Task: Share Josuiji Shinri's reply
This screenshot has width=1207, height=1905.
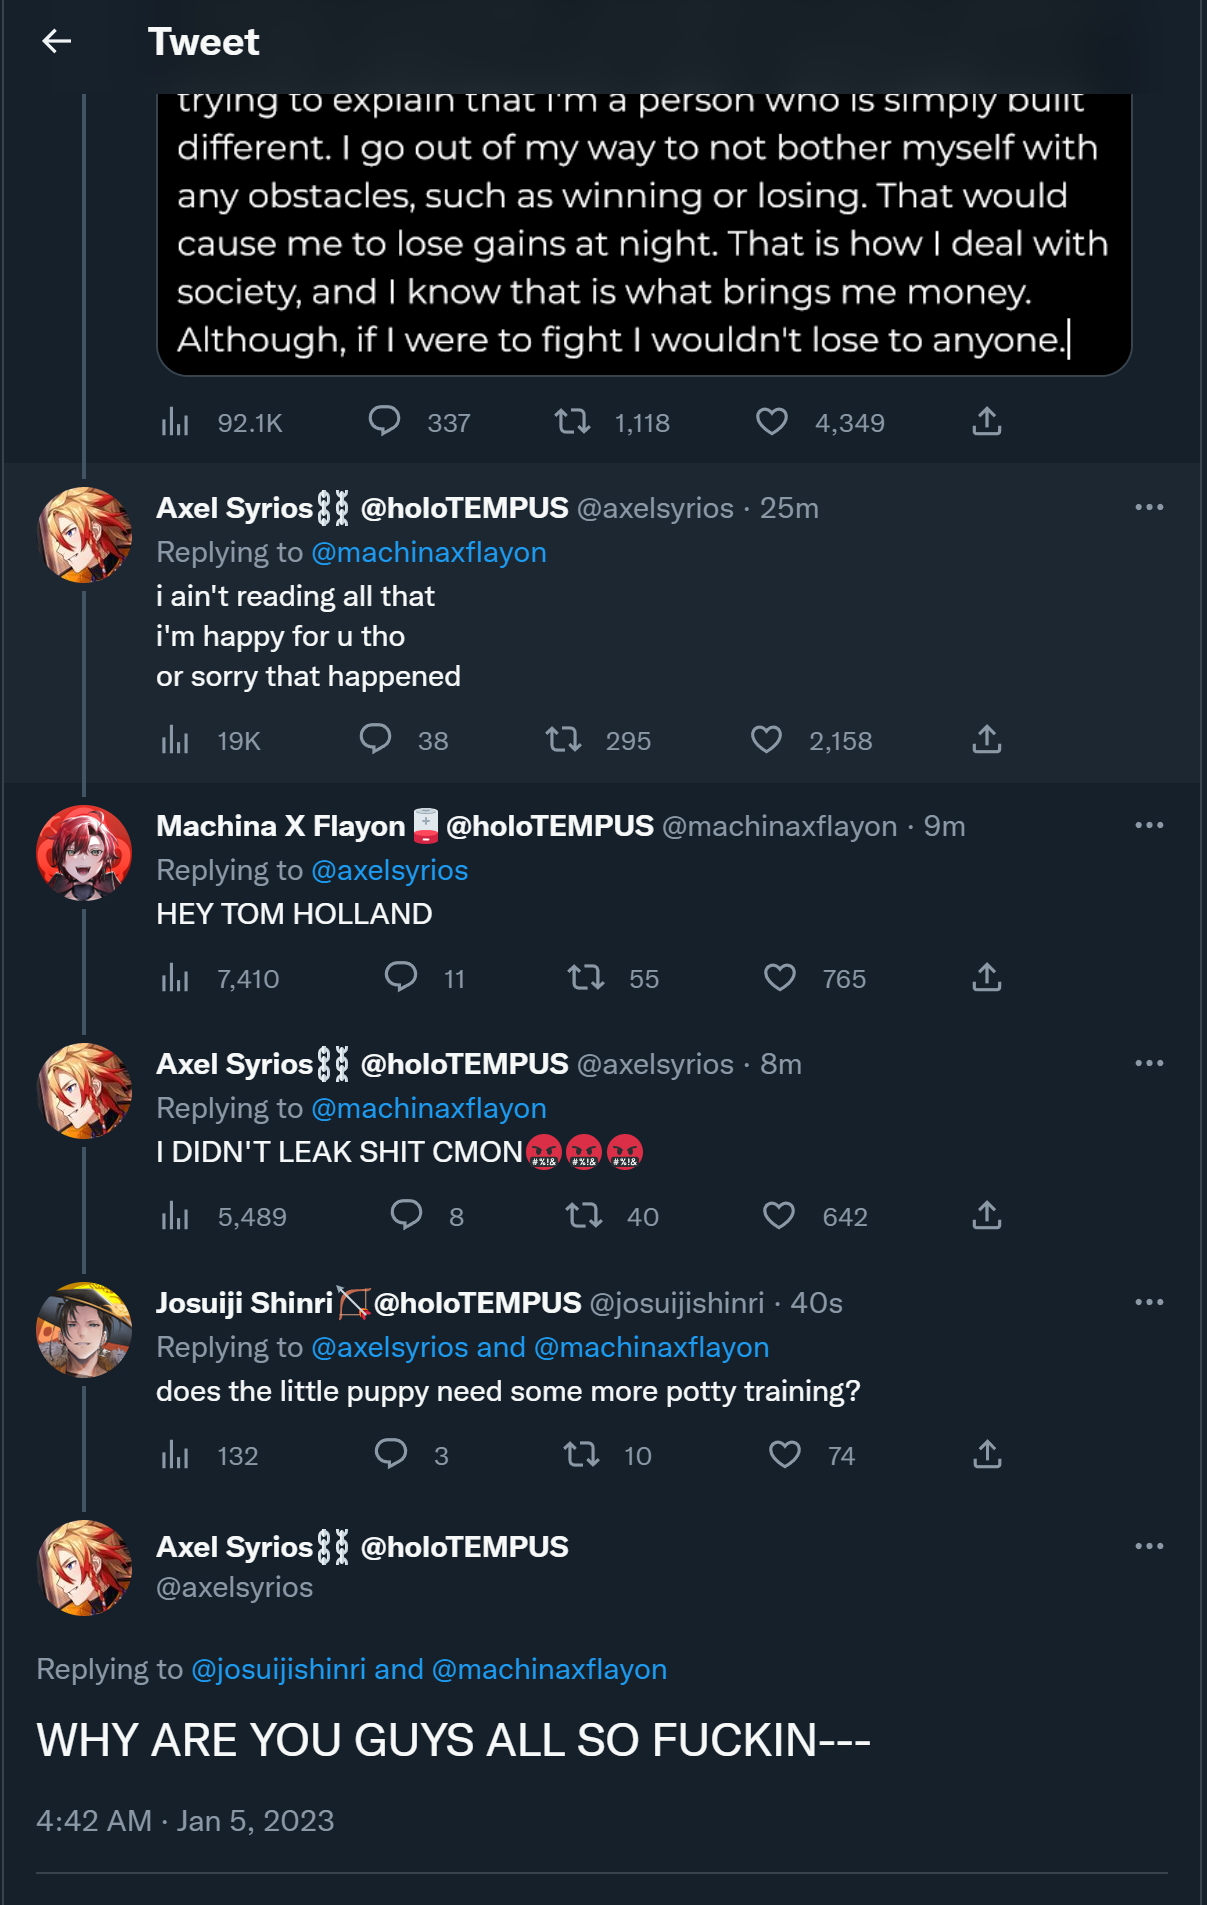Action: (x=986, y=1454)
